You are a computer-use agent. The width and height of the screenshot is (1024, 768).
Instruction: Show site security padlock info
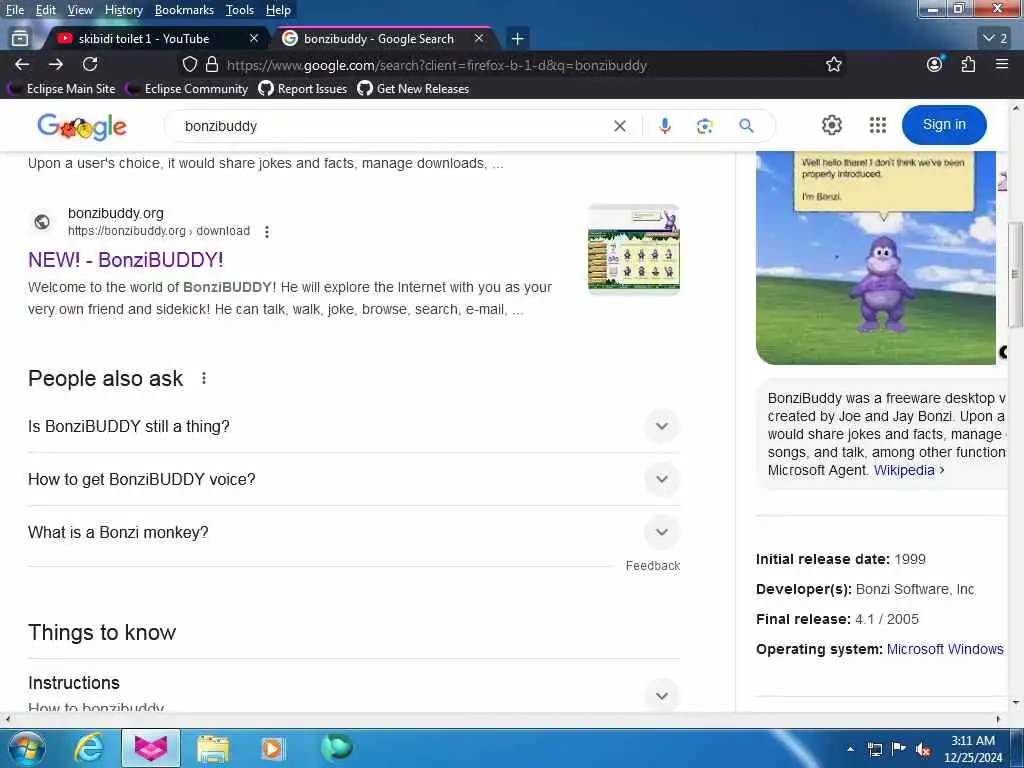click(x=212, y=64)
